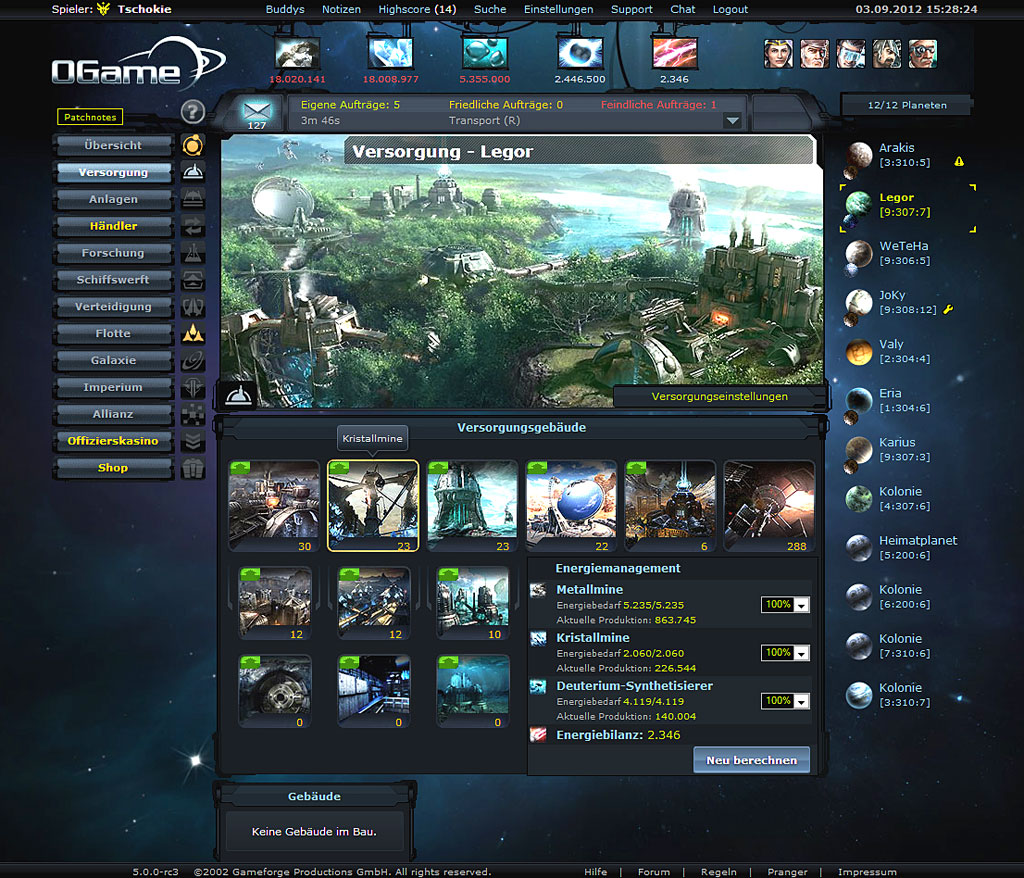
Task: Open the Schiffswerft menu
Action: click(x=113, y=280)
